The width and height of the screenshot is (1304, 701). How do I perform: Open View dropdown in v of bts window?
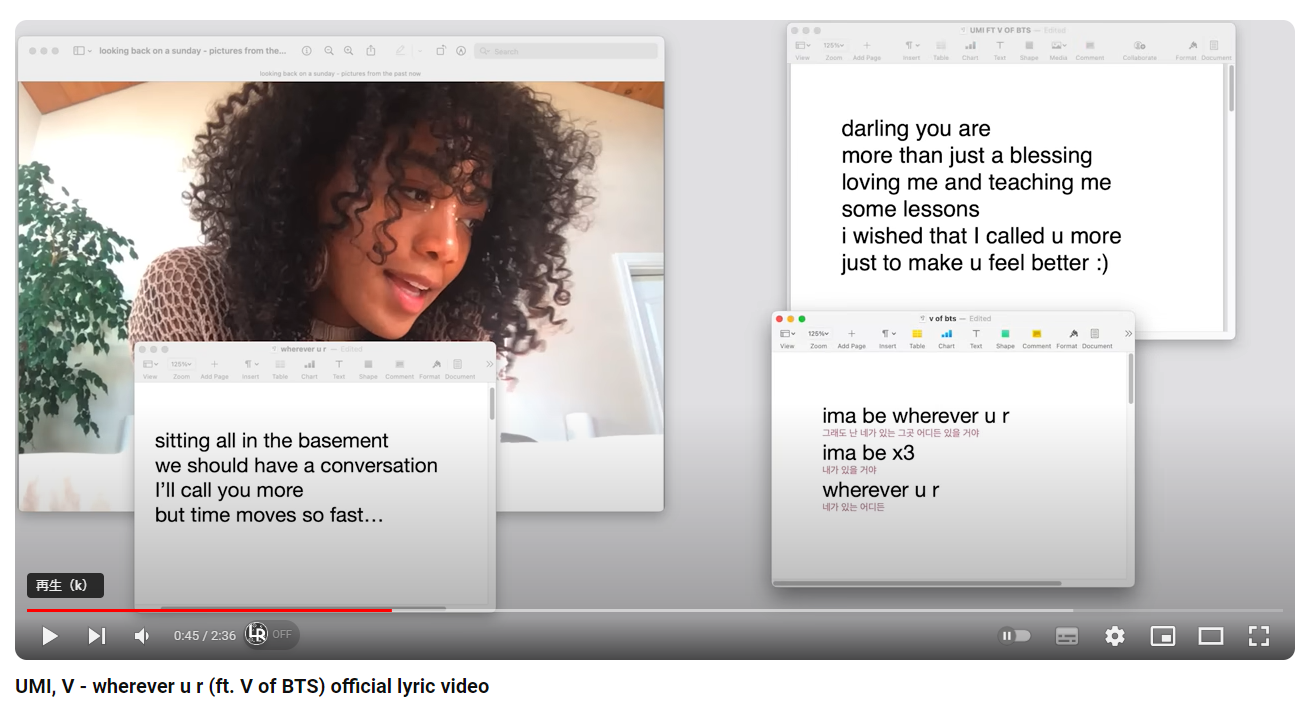787,338
